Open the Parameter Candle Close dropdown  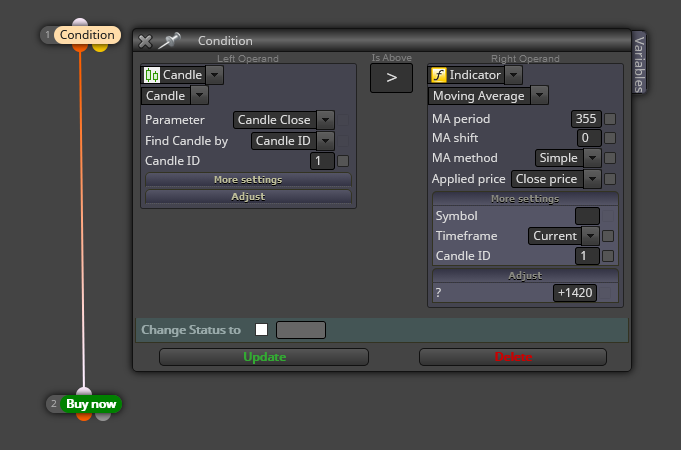click(325, 120)
